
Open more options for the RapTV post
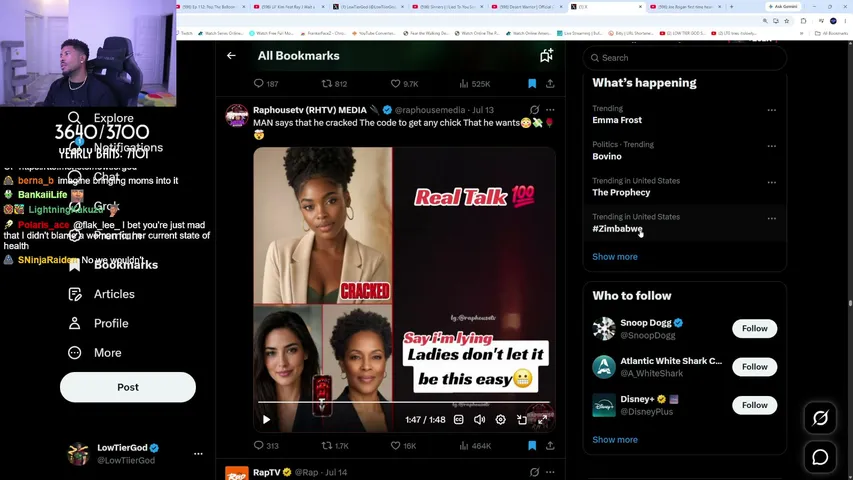click(x=550, y=472)
